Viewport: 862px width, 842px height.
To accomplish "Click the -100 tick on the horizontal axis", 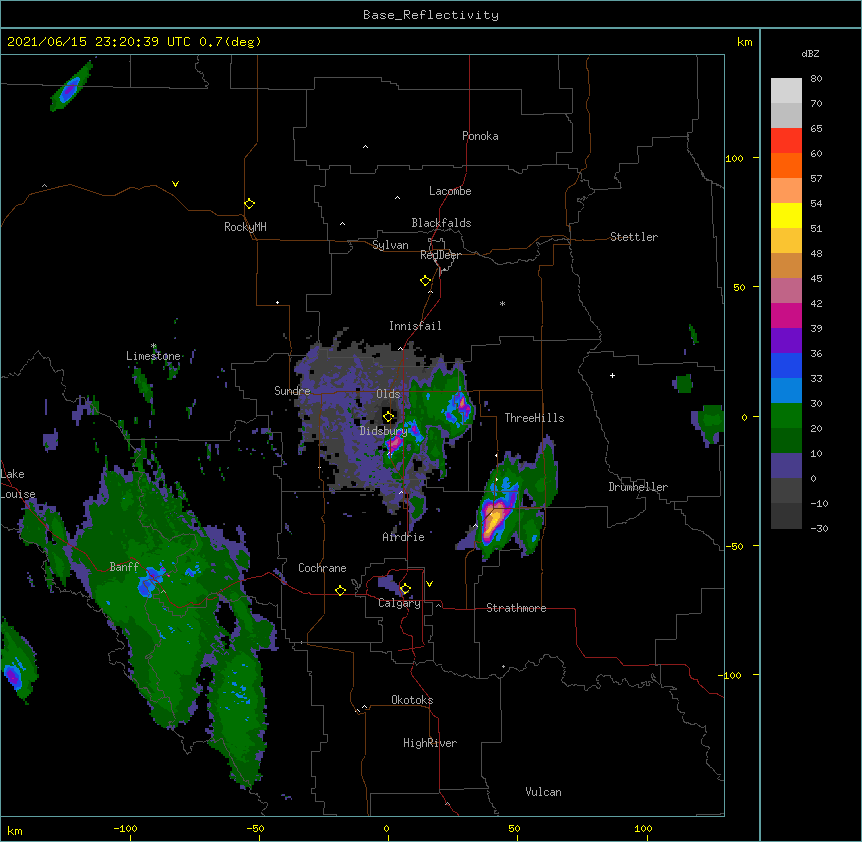I will tap(125, 828).
